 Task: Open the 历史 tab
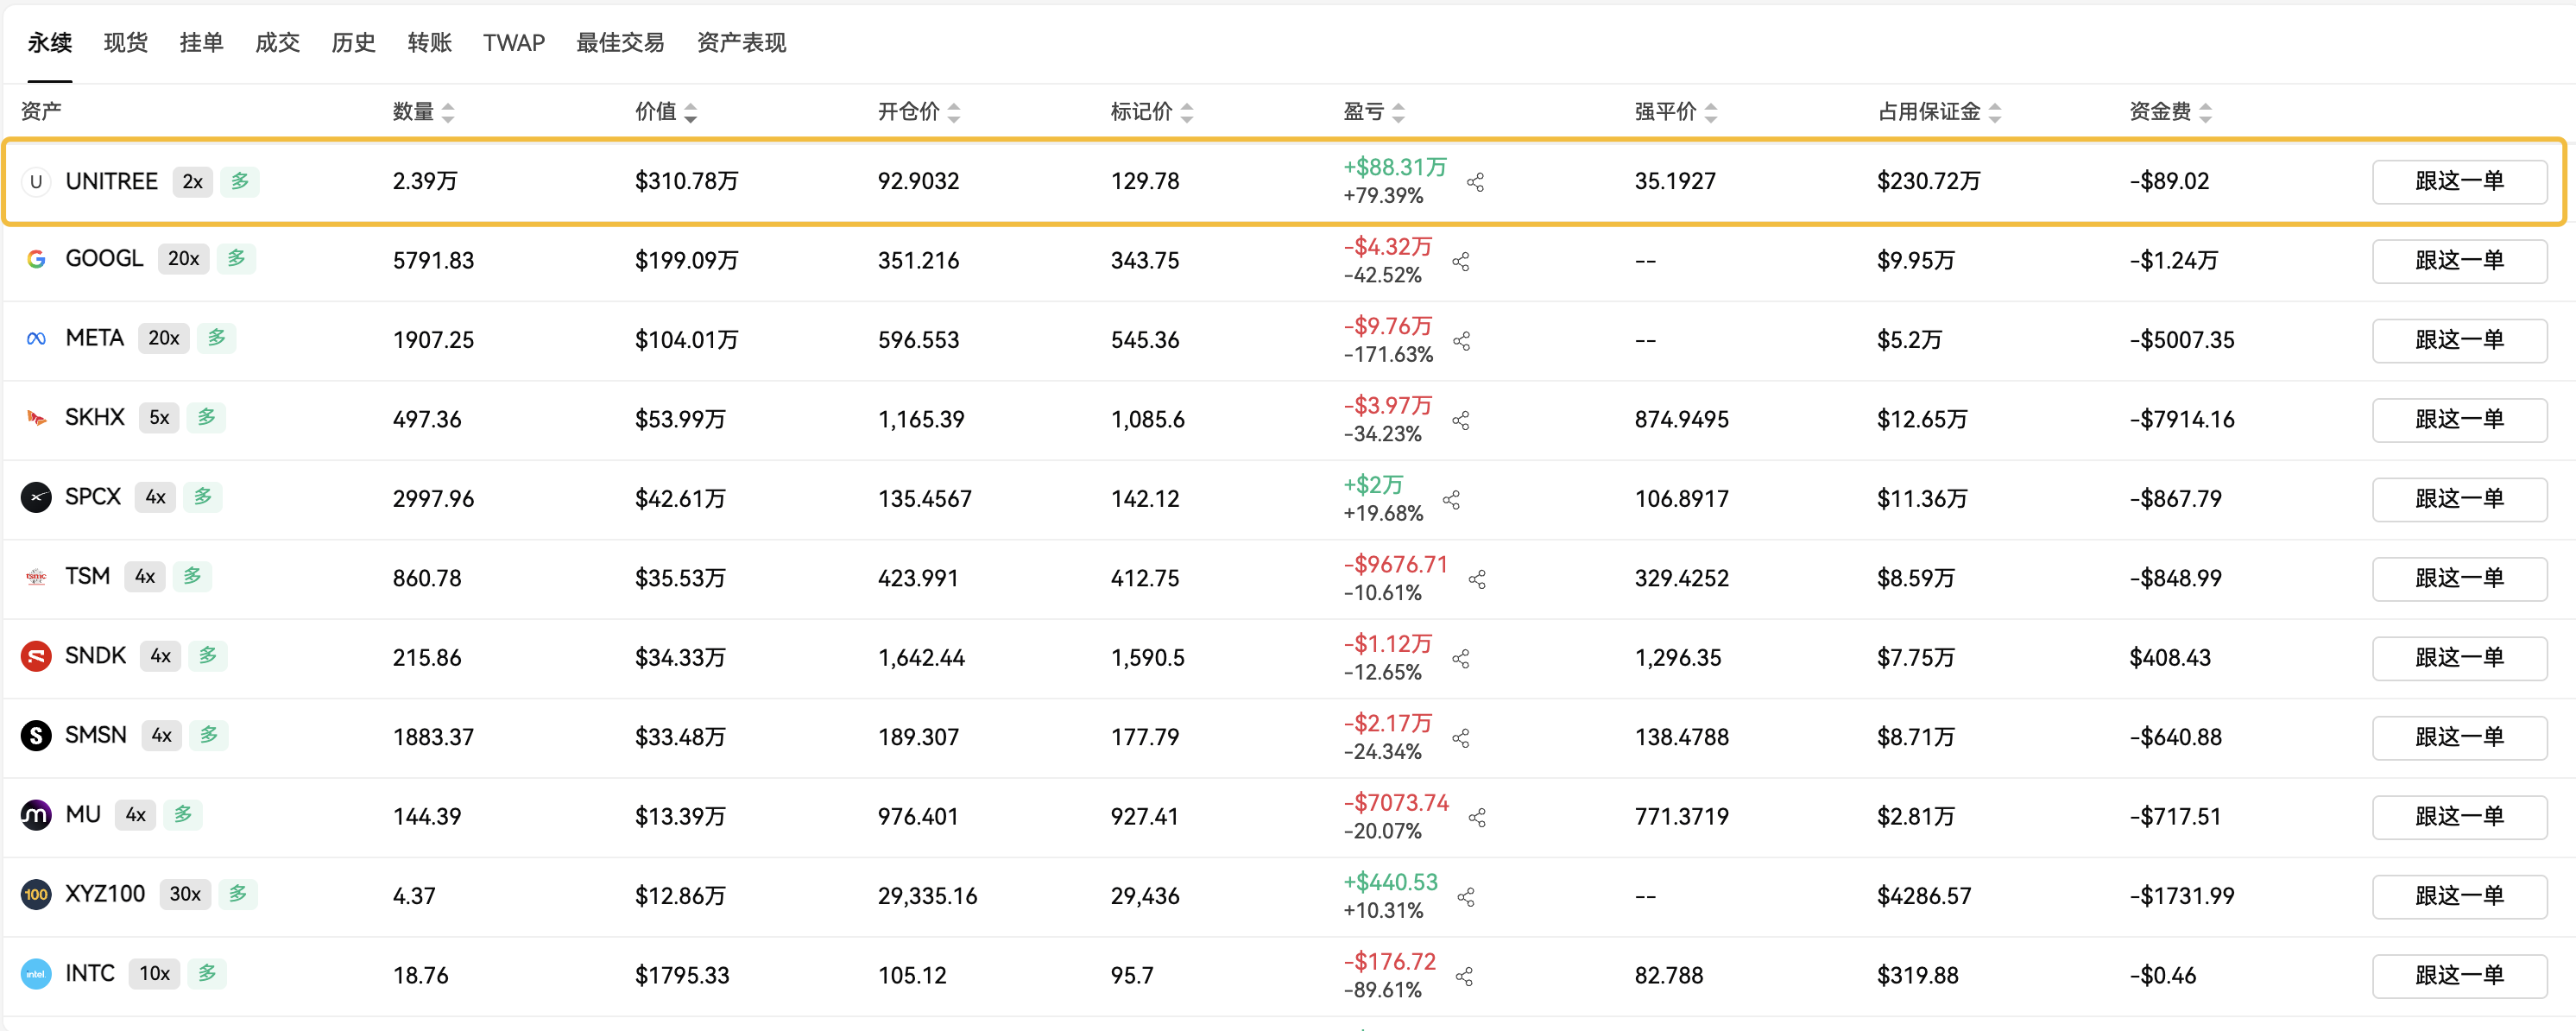[x=353, y=42]
